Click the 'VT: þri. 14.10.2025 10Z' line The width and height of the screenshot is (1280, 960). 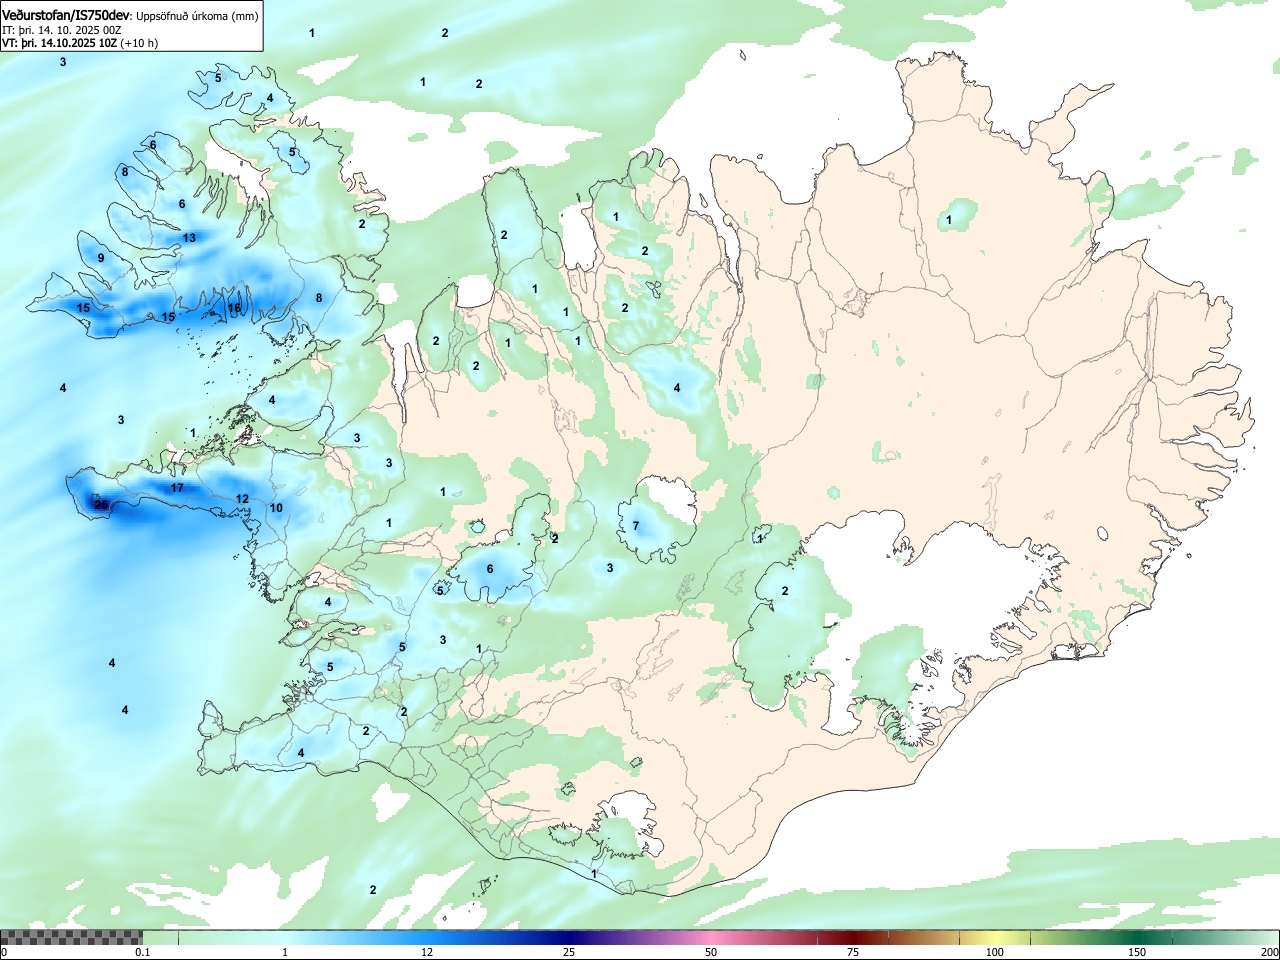point(59,43)
